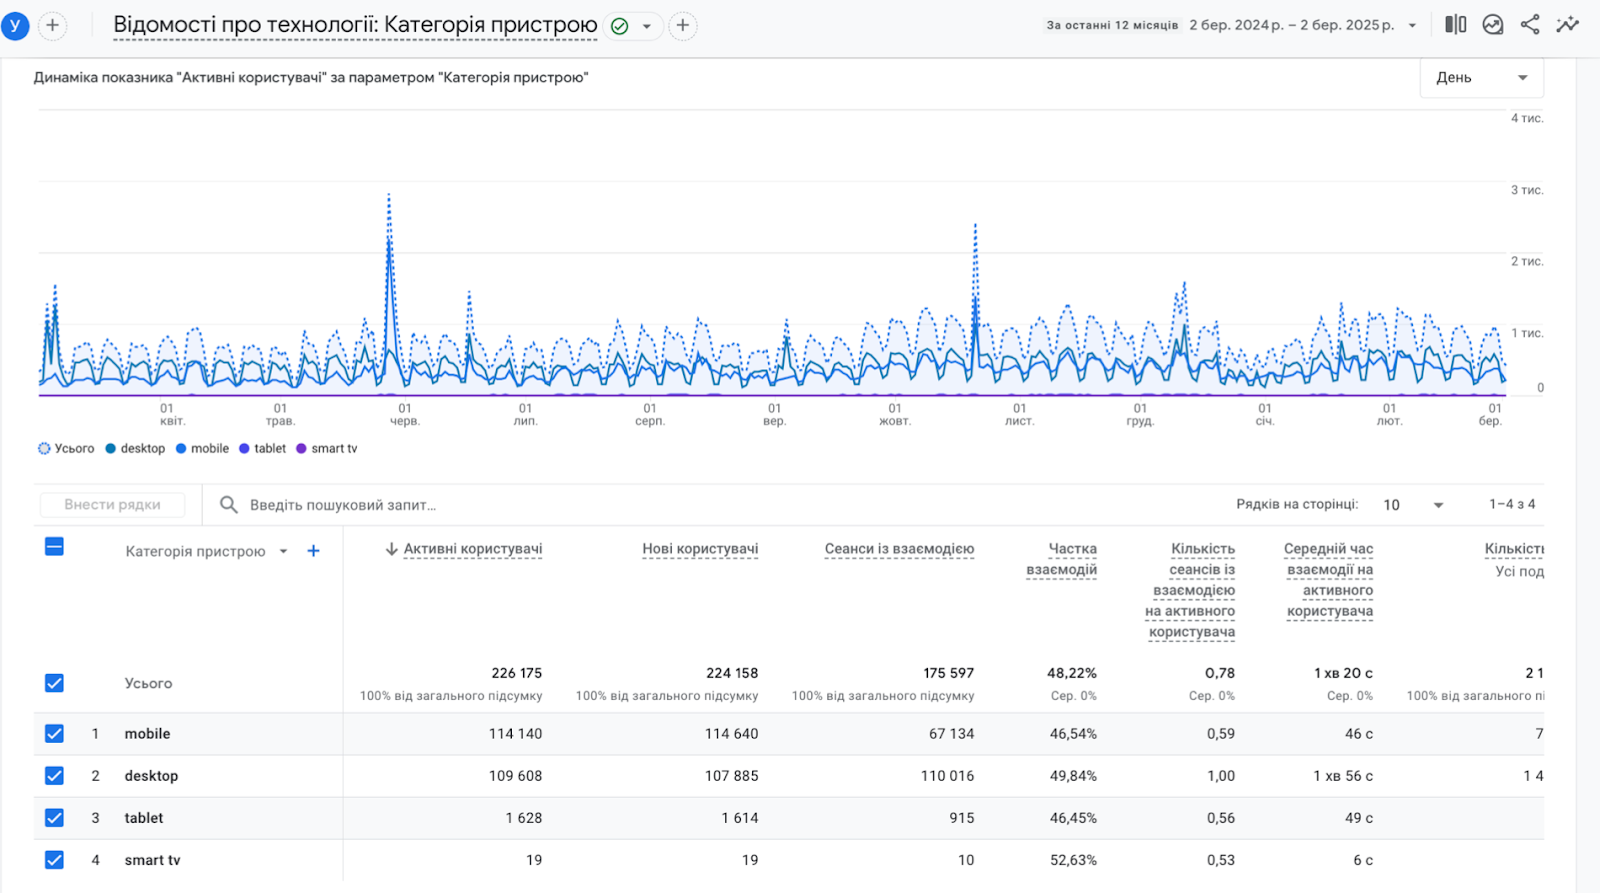Screen dimensions: 1600x893
Task: Toggle the header select-all checkbox
Action: point(54,546)
